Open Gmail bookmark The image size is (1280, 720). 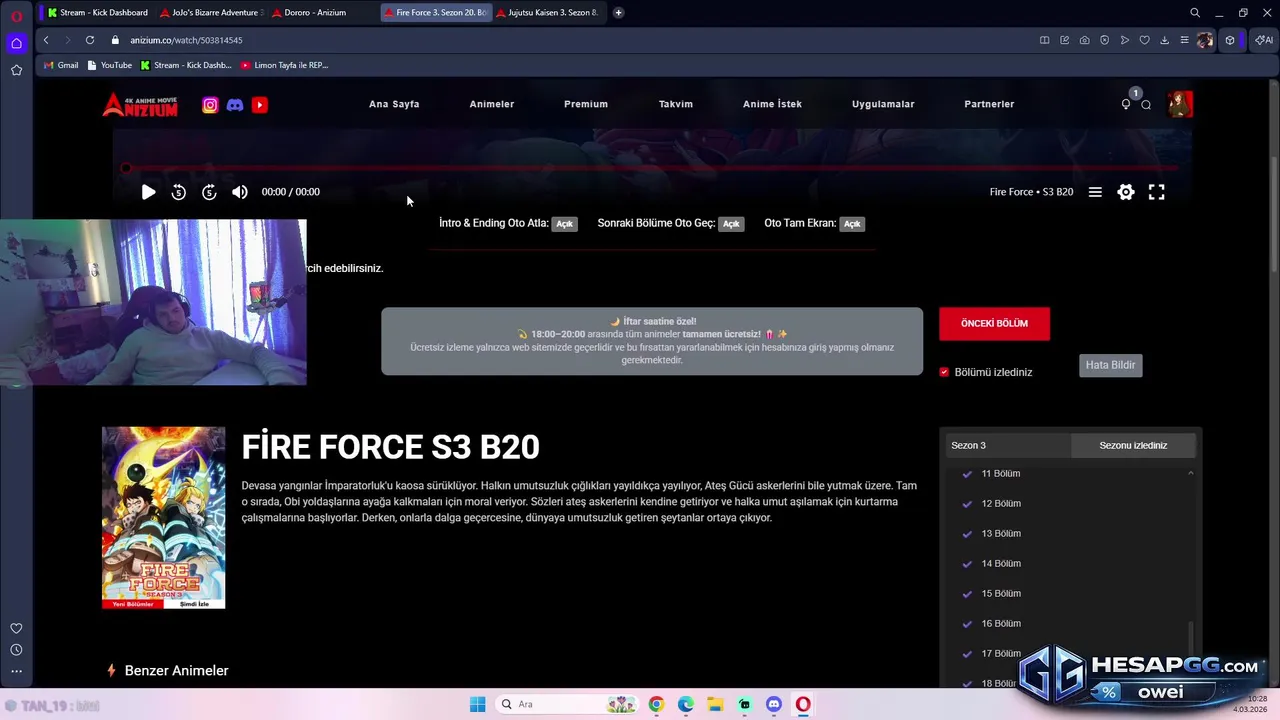pyautogui.click(x=61, y=65)
